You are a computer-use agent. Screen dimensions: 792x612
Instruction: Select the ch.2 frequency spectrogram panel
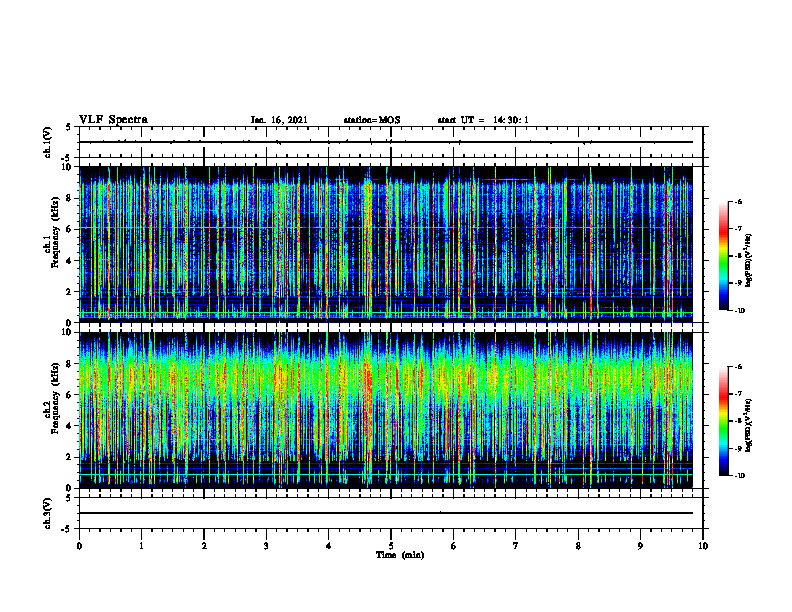tap(386, 410)
